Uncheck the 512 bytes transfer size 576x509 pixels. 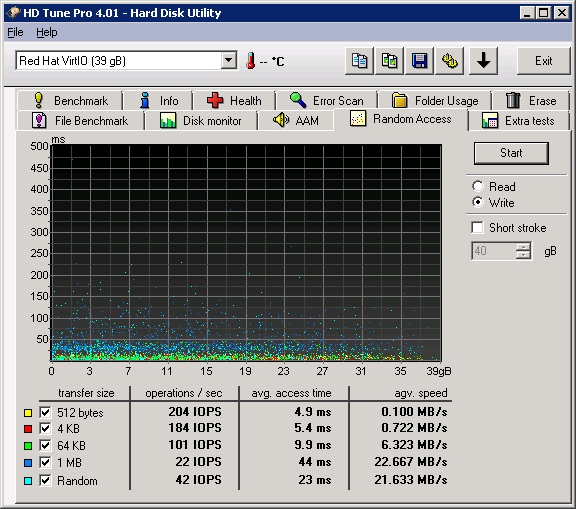coord(45,412)
